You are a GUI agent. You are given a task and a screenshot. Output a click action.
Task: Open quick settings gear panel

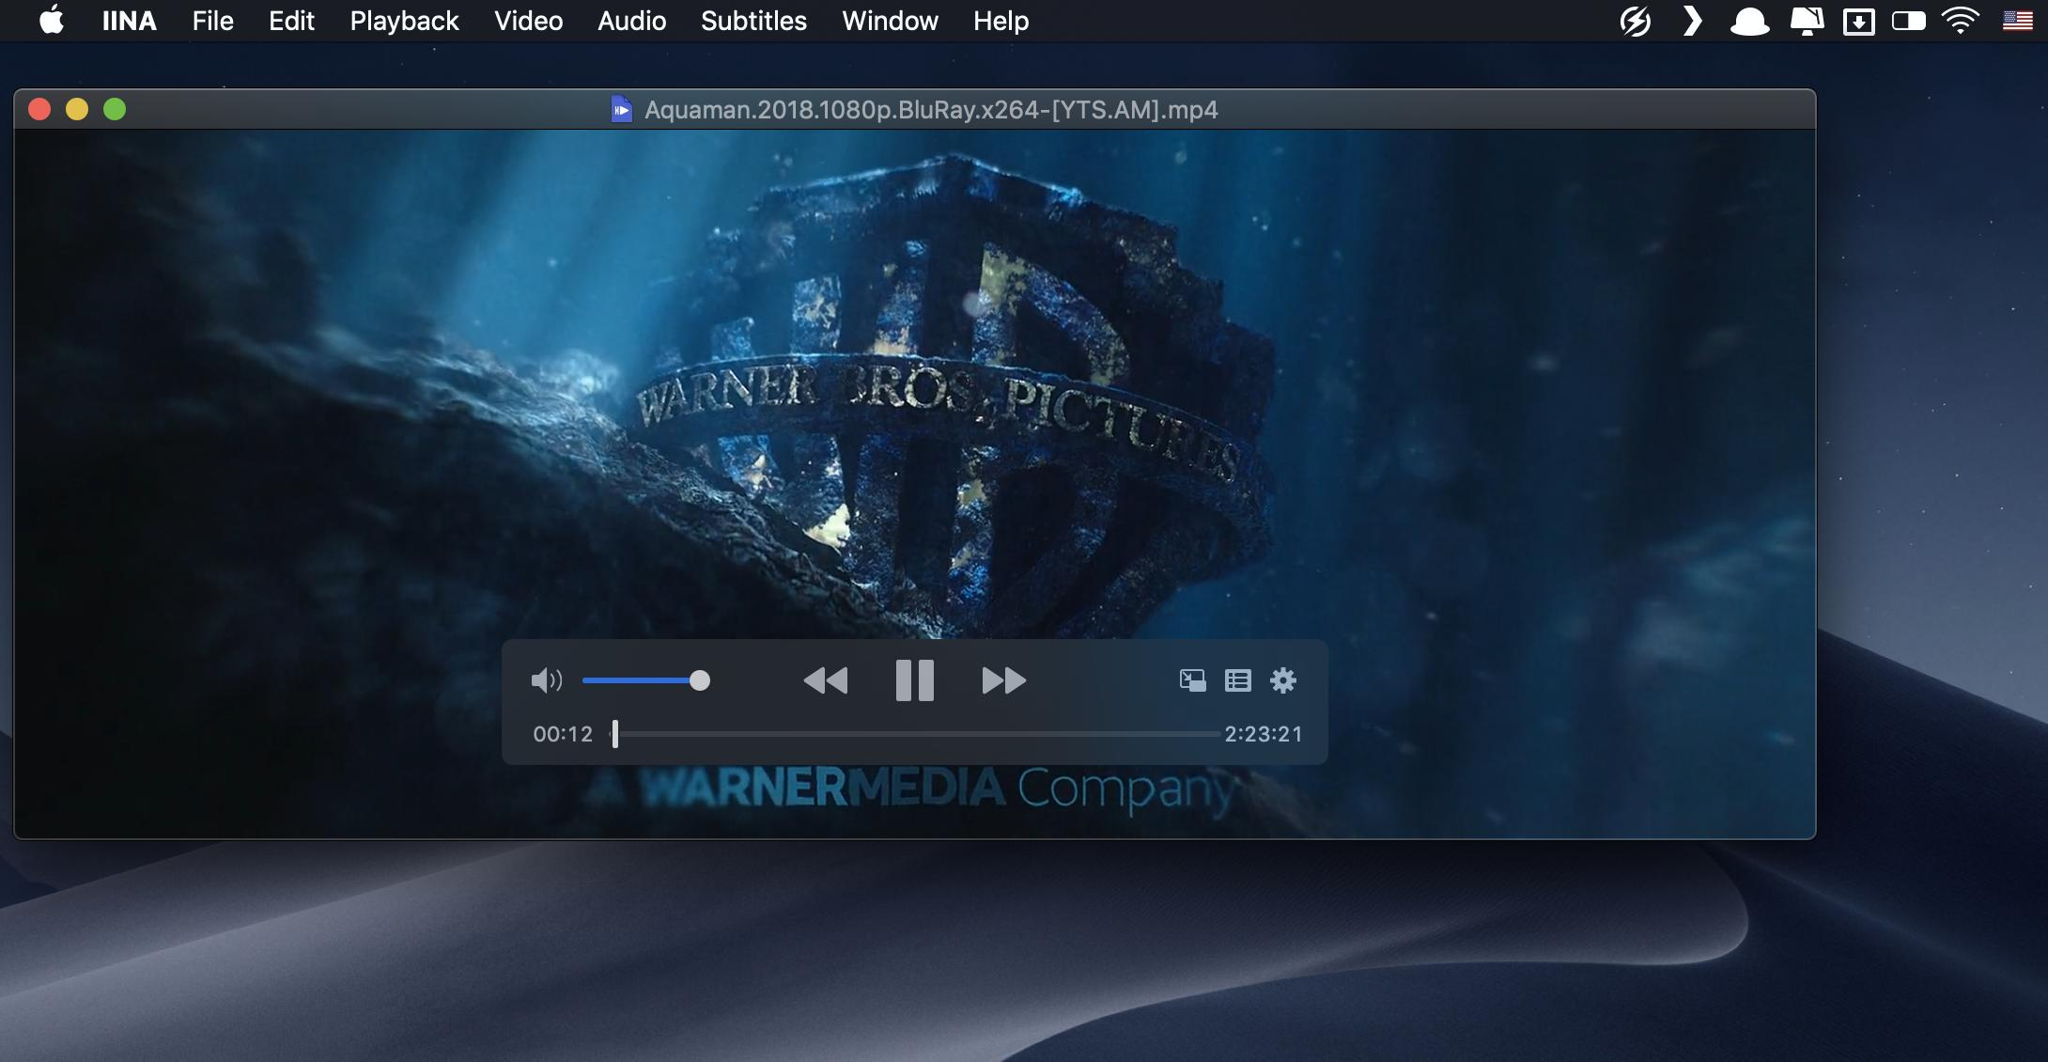click(1283, 681)
